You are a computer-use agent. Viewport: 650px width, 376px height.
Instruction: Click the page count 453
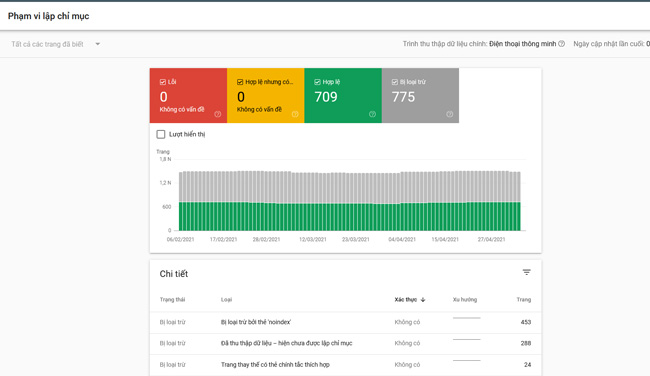pos(526,322)
